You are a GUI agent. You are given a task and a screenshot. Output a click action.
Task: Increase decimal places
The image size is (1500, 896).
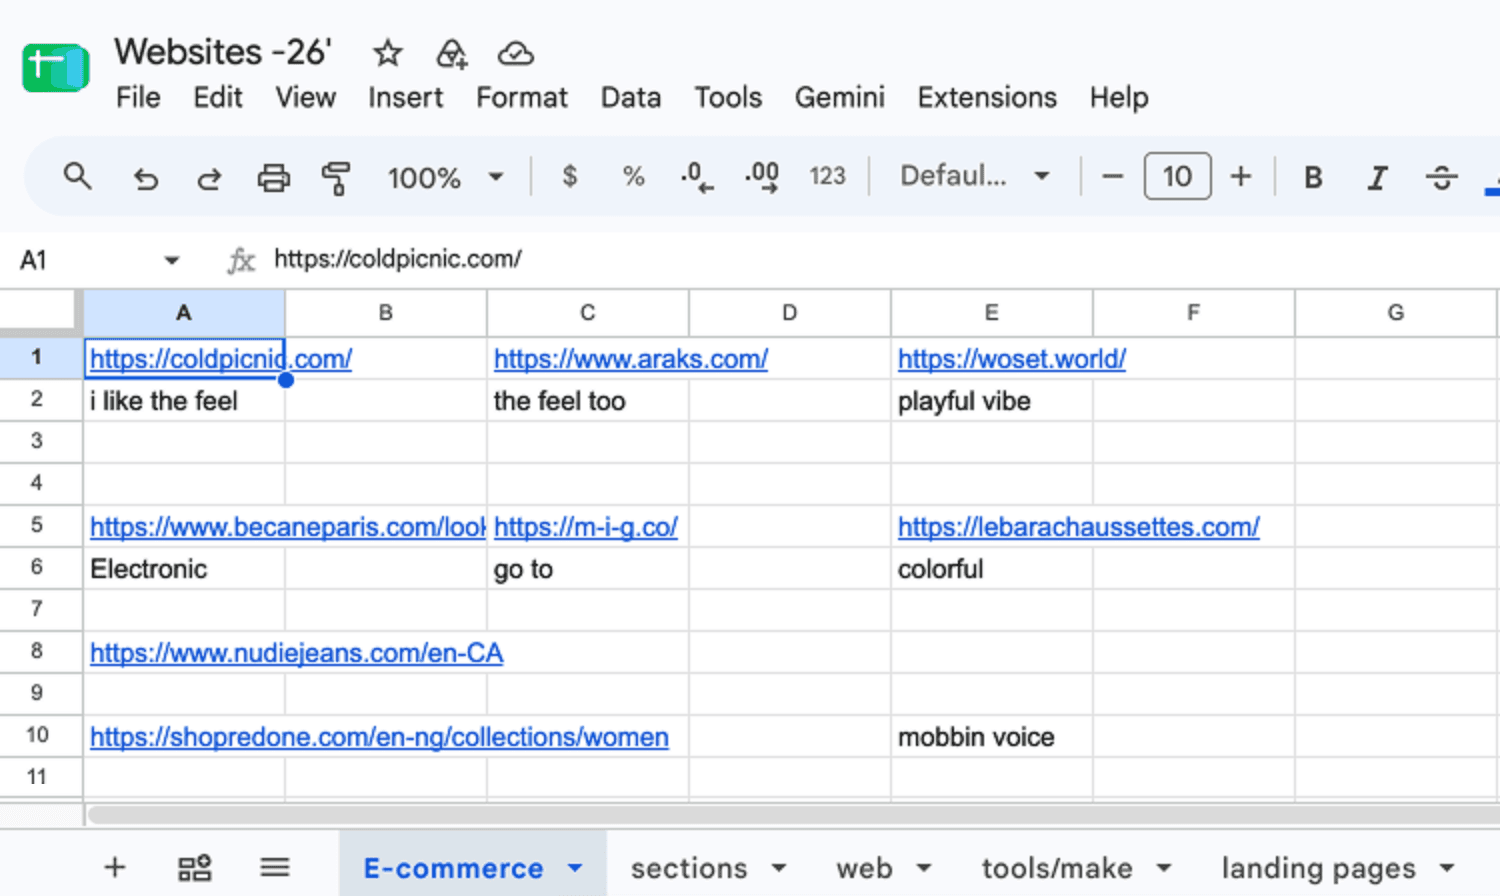click(x=762, y=177)
